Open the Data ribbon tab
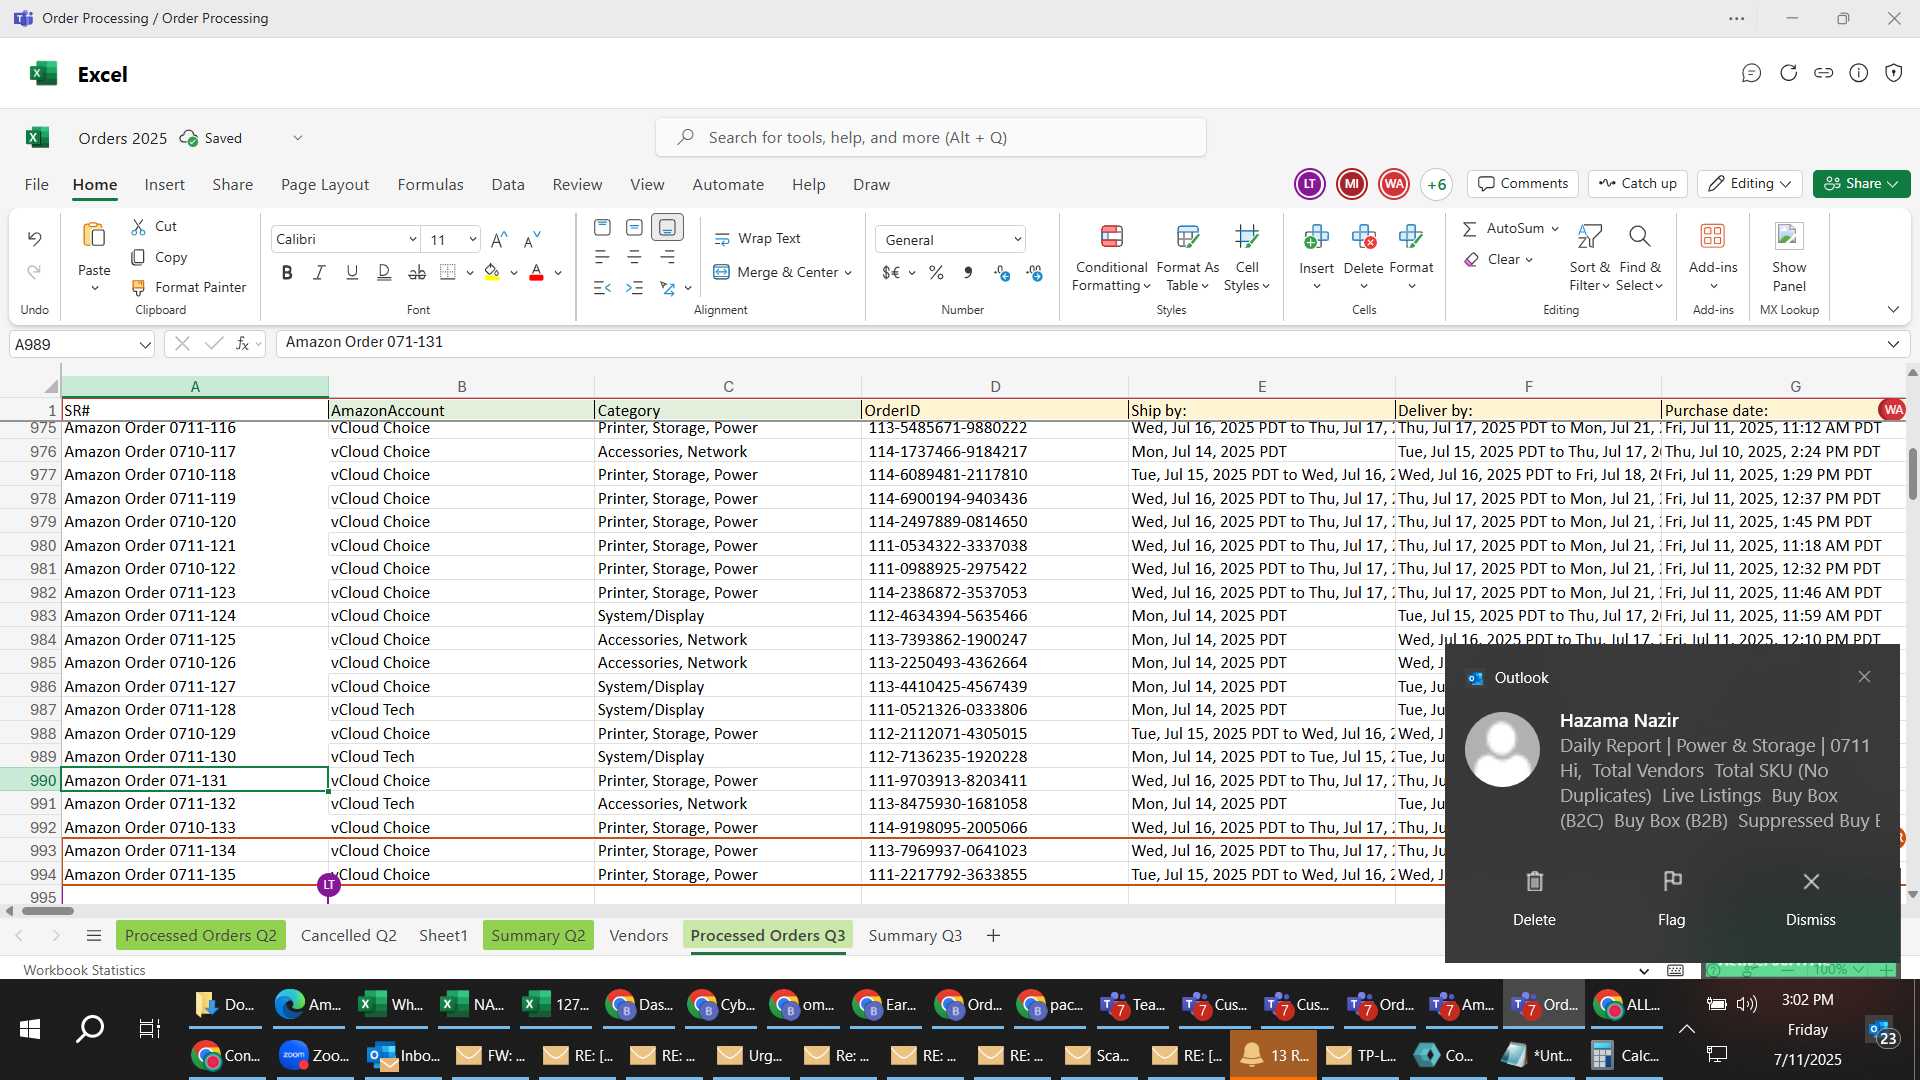 [507, 185]
